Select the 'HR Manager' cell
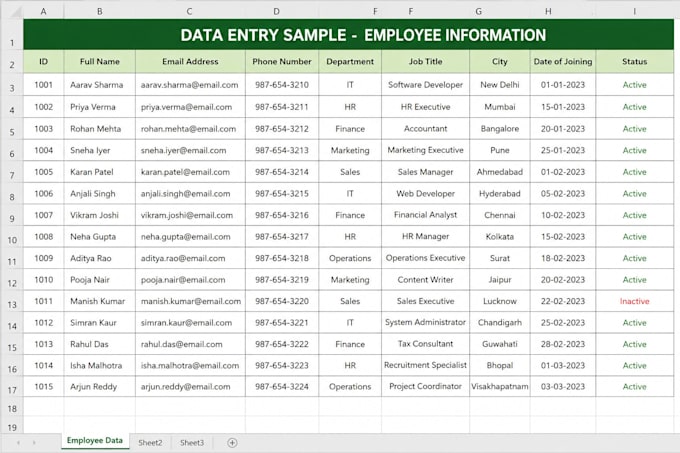 [425, 236]
